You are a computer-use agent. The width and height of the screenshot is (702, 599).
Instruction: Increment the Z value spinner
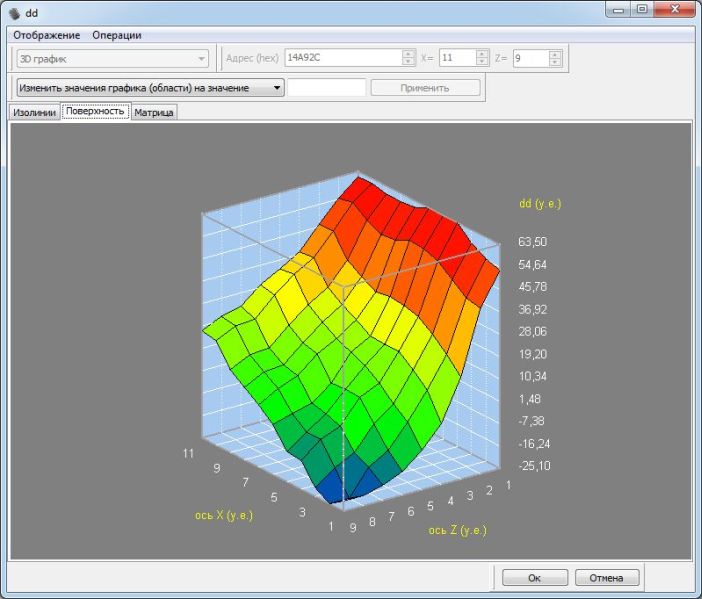tap(555, 54)
